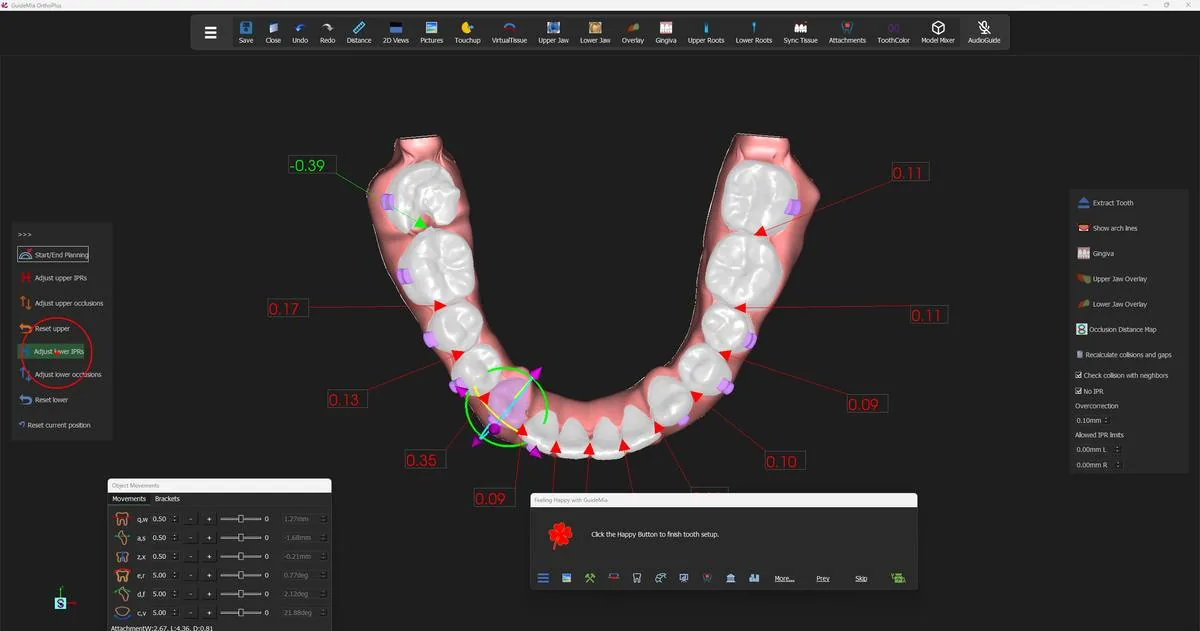
Task: Click the Skip link
Action: pyautogui.click(x=861, y=579)
